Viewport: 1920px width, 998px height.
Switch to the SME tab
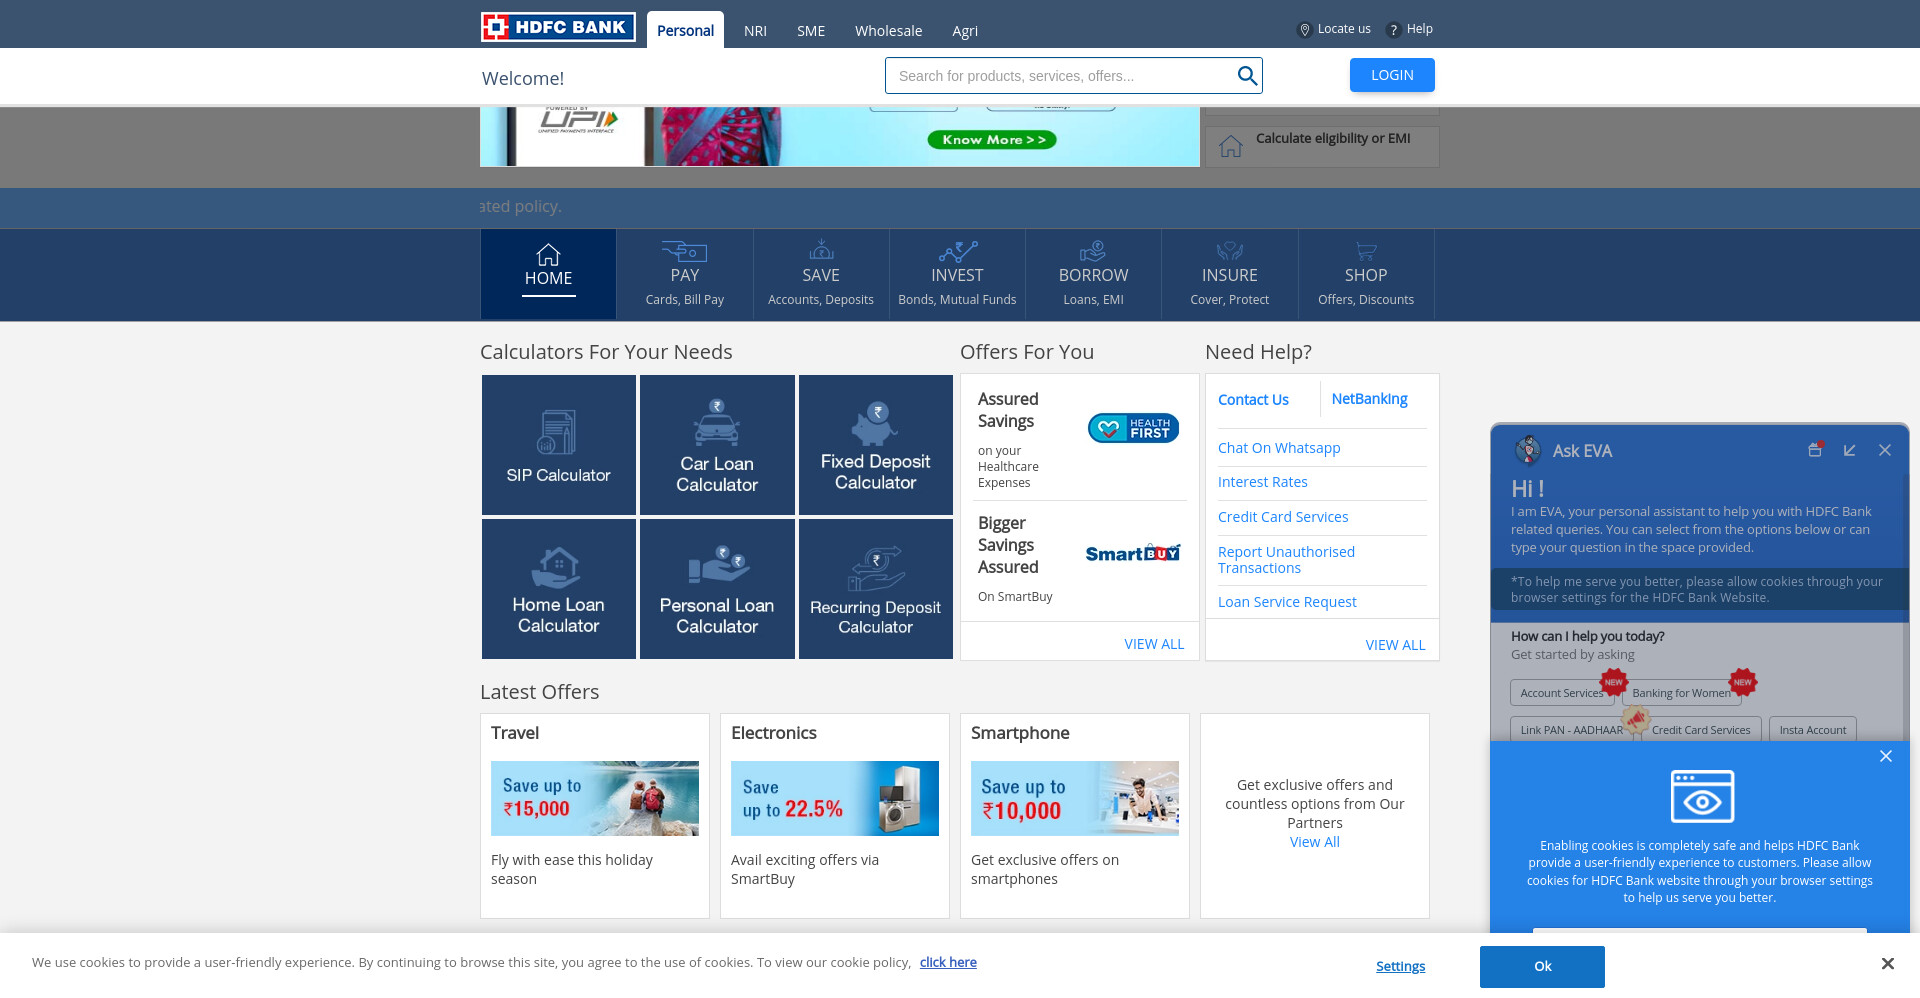pyautogui.click(x=811, y=31)
